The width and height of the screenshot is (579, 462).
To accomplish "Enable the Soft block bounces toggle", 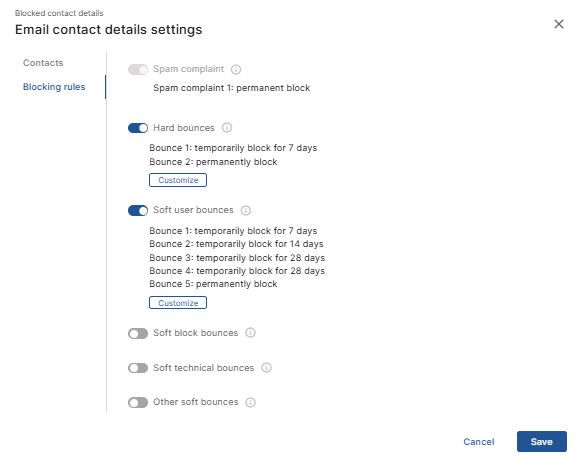I will point(138,334).
